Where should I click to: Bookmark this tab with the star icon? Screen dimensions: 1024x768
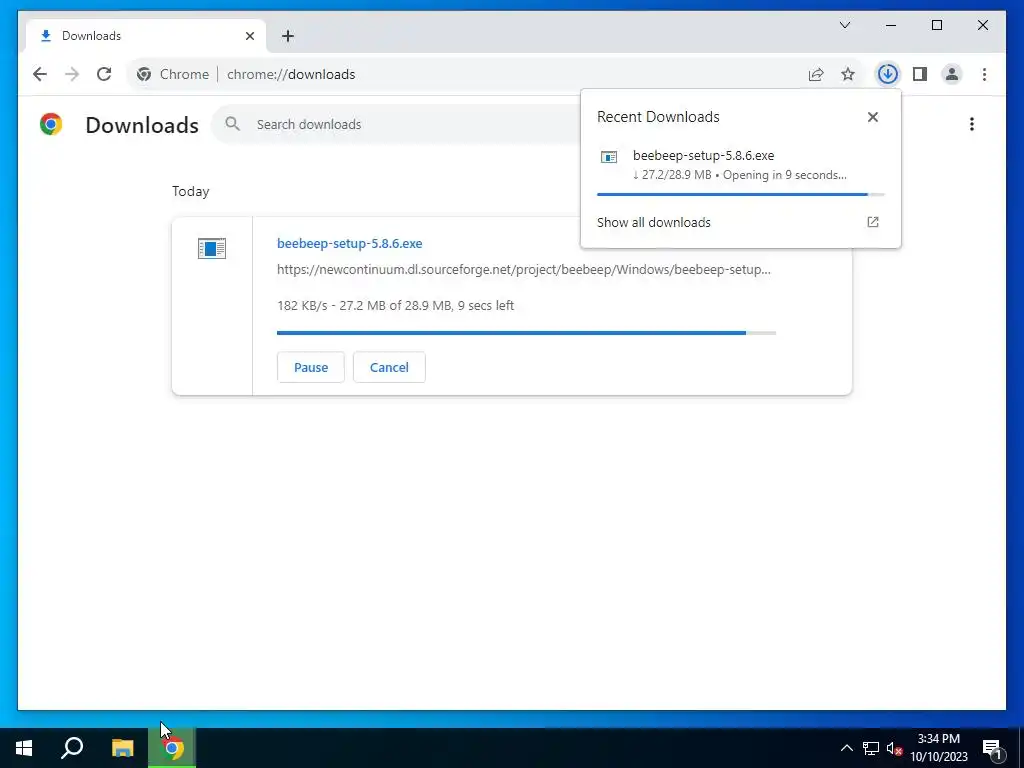(x=848, y=74)
